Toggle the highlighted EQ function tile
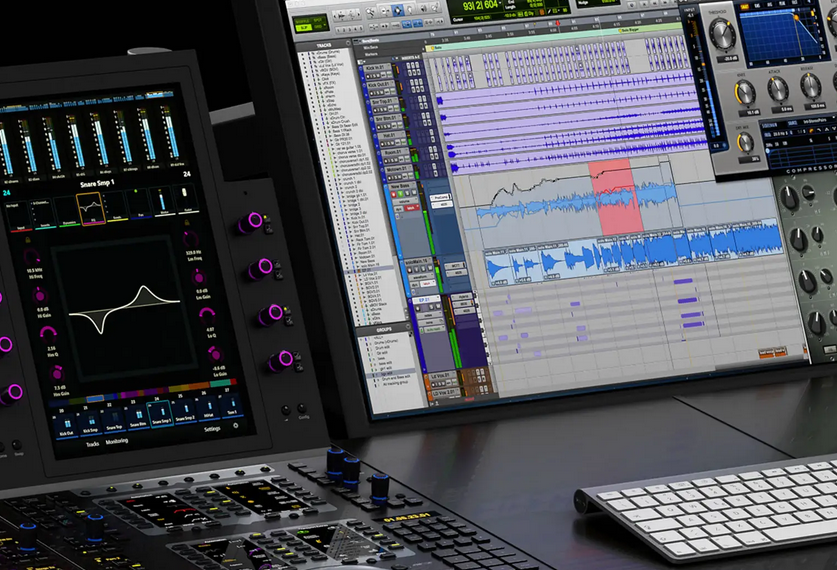This screenshot has width=837, height=570. (x=91, y=209)
